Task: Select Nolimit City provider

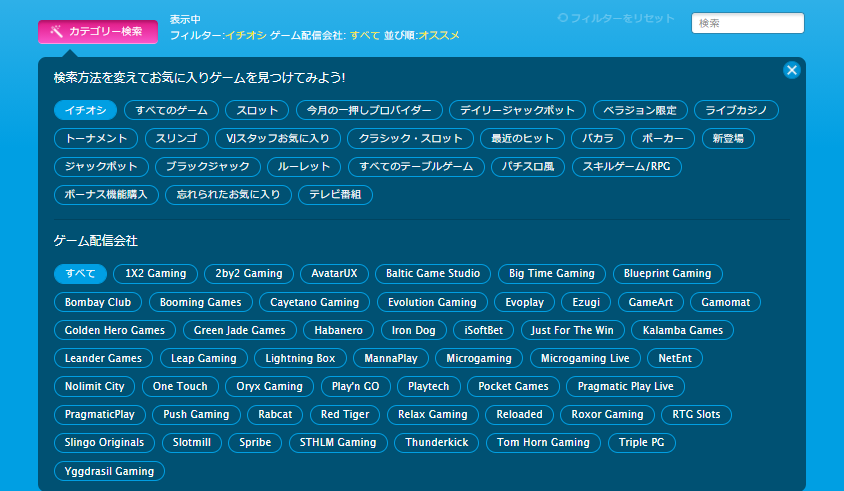Action: [95, 386]
